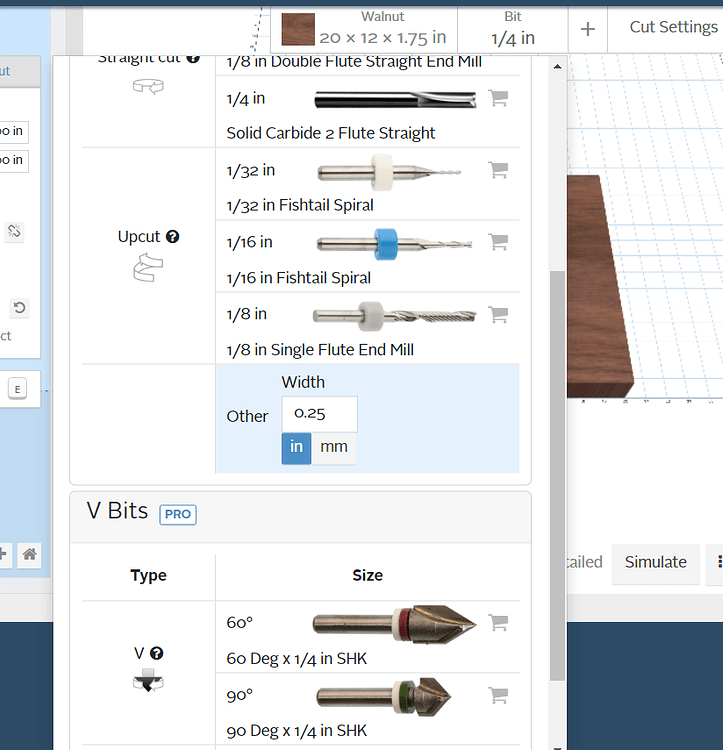The height and width of the screenshot is (750, 723).
Task: Click the home view icon
Action: (x=29, y=555)
